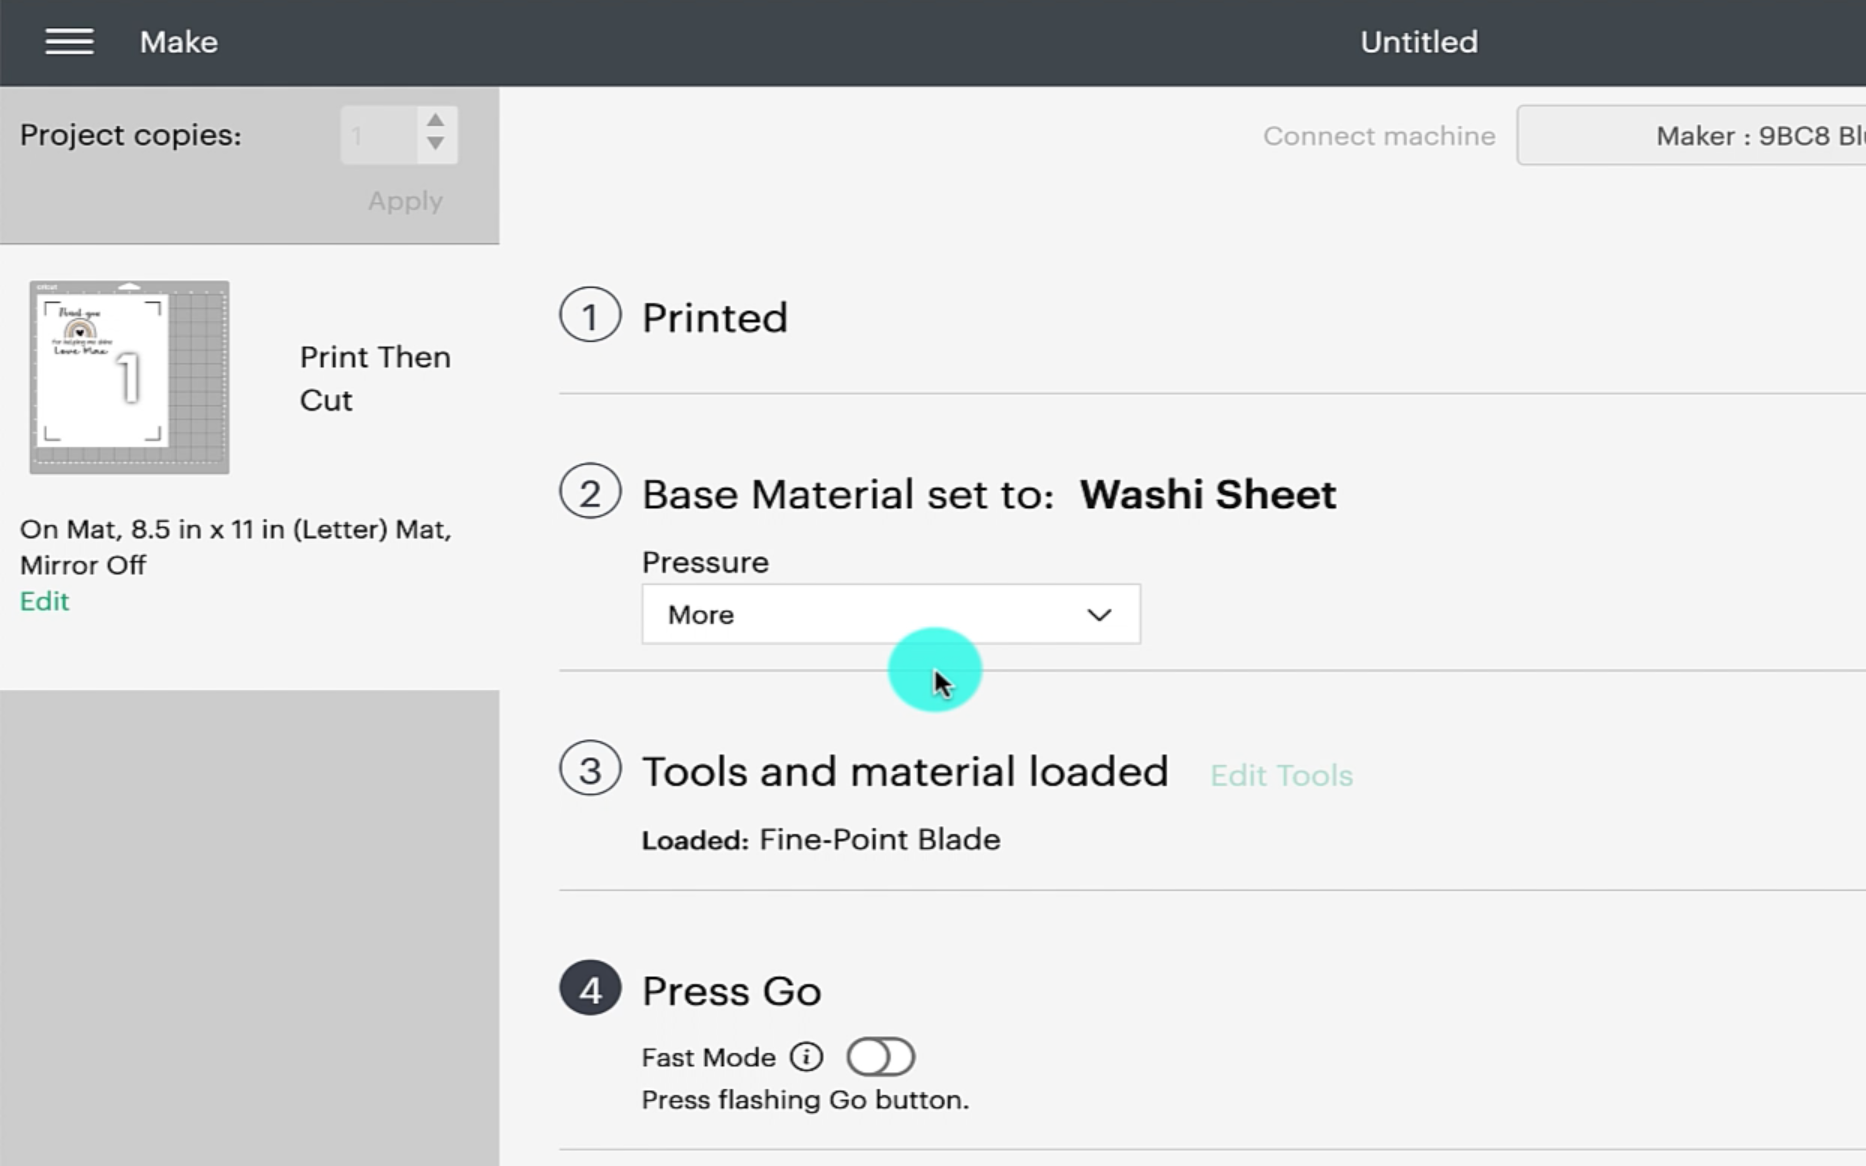Click the step 1 circle icon

point(590,316)
